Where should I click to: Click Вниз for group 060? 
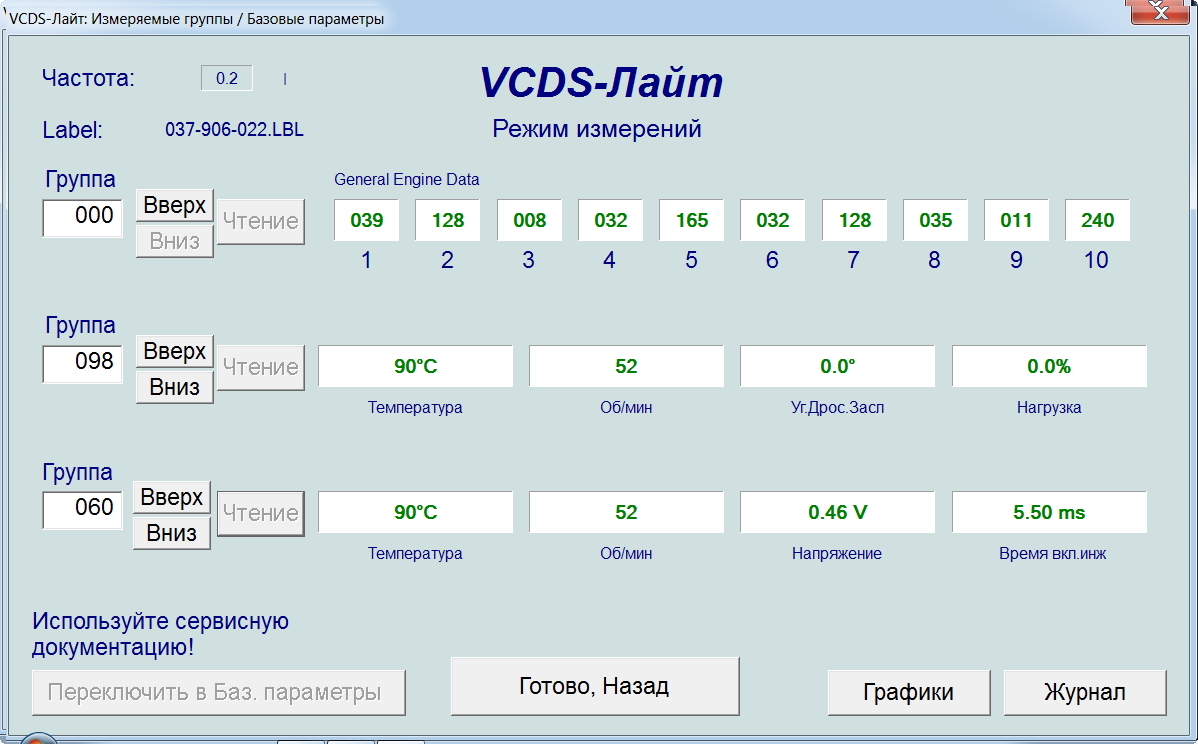coord(172,533)
